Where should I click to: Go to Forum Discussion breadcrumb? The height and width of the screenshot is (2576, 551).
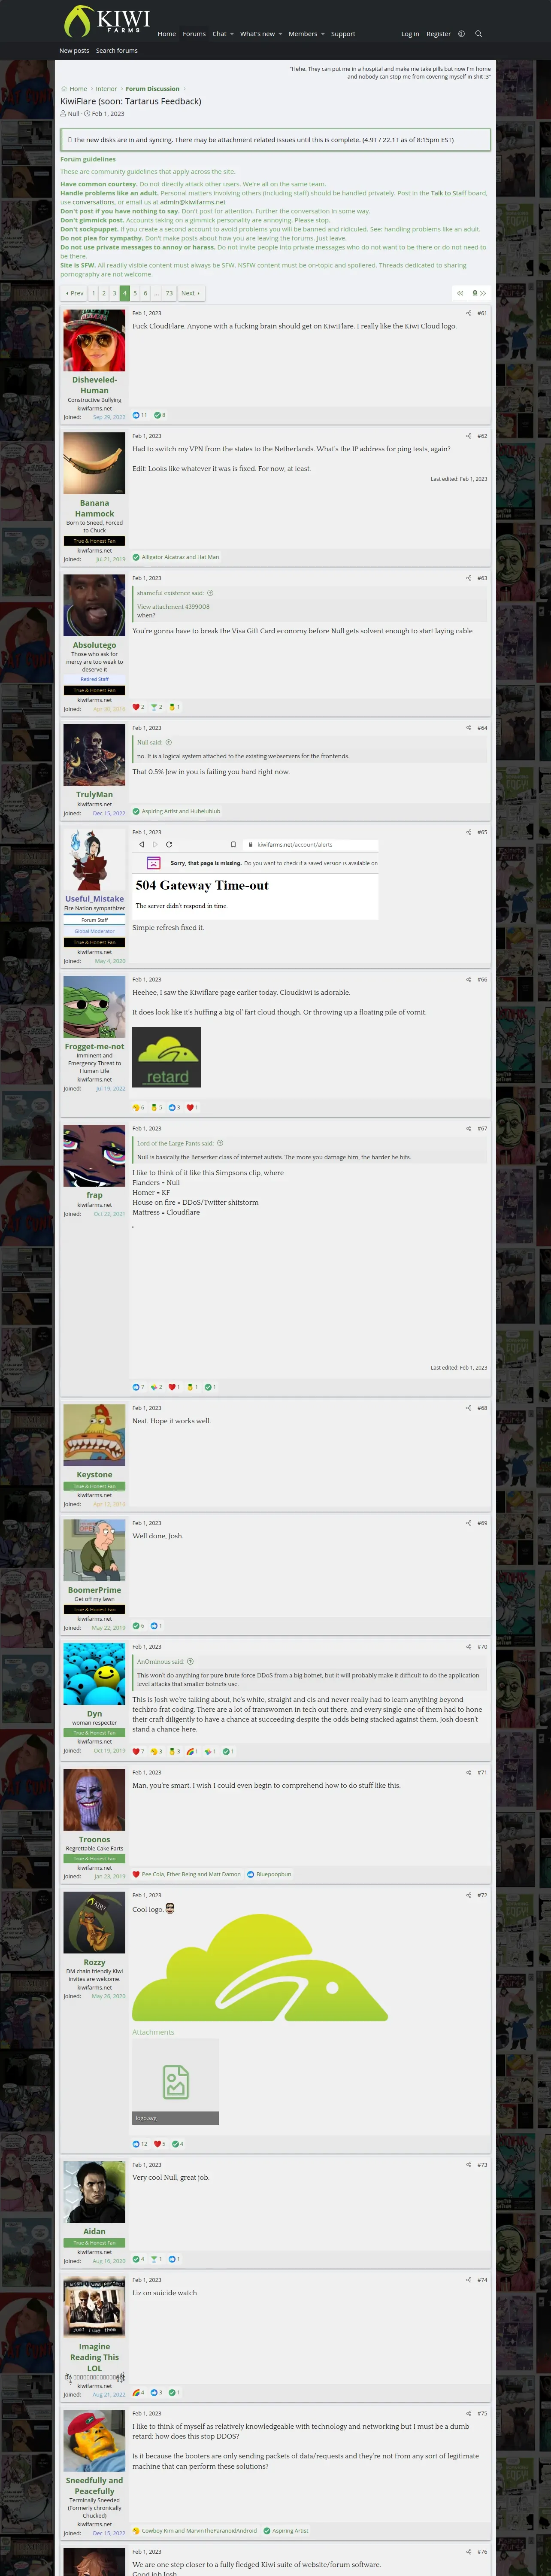pos(153,89)
